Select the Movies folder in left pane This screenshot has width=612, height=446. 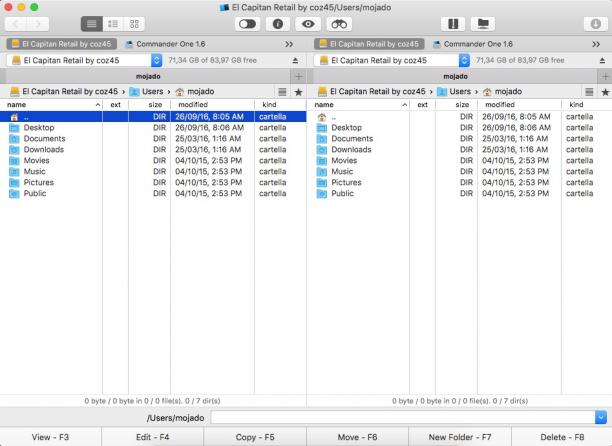[153, 160]
